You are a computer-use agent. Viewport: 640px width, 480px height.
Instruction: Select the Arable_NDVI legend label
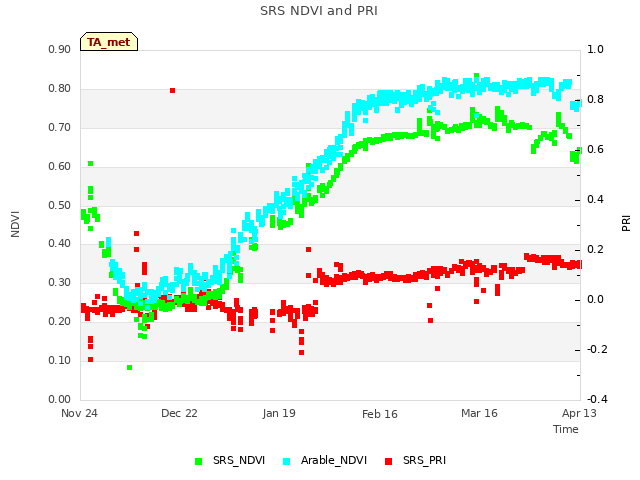coord(334,461)
